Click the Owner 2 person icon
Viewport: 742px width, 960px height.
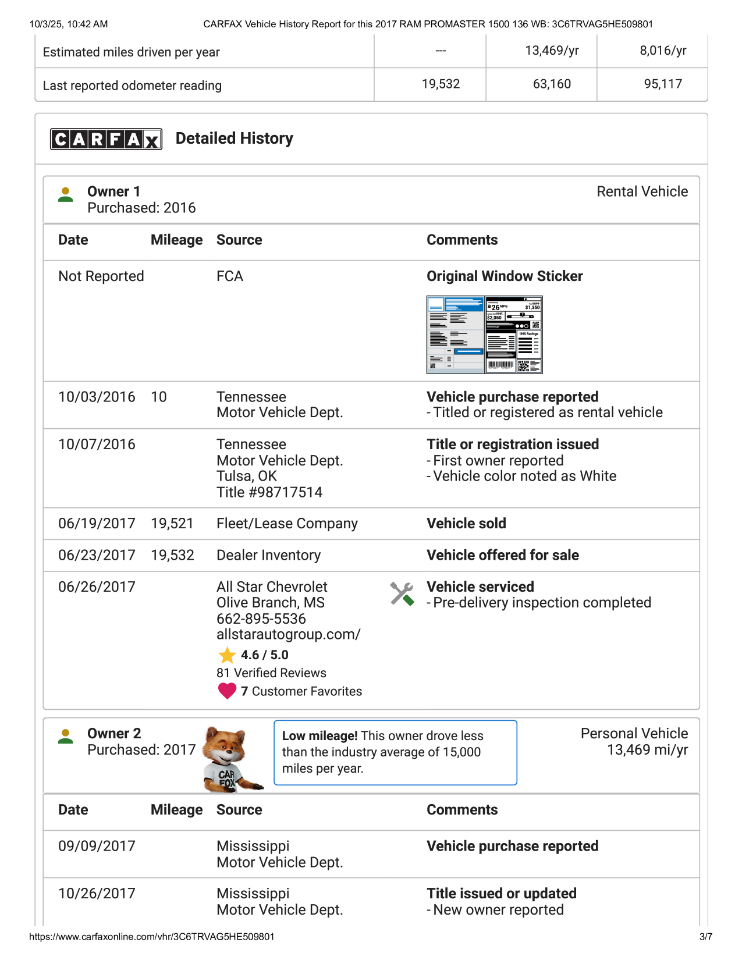tap(66, 736)
